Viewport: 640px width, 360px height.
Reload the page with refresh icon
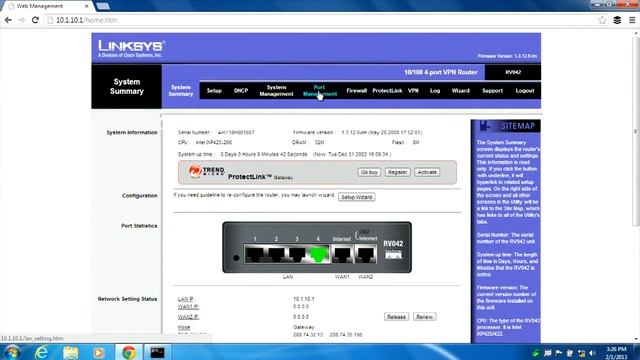35,20
